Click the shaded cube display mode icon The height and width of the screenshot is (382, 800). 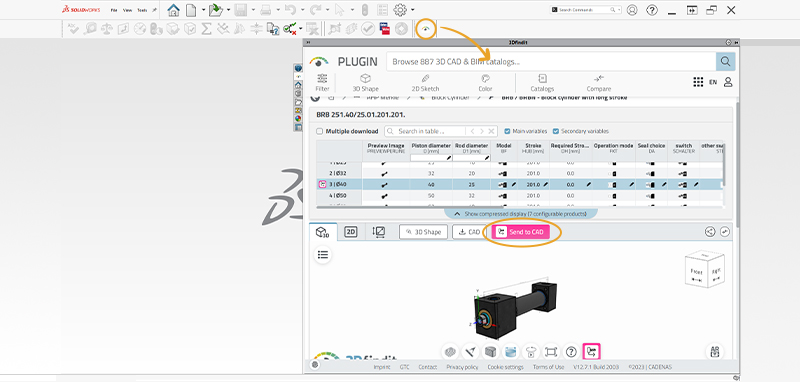point(490,351)
